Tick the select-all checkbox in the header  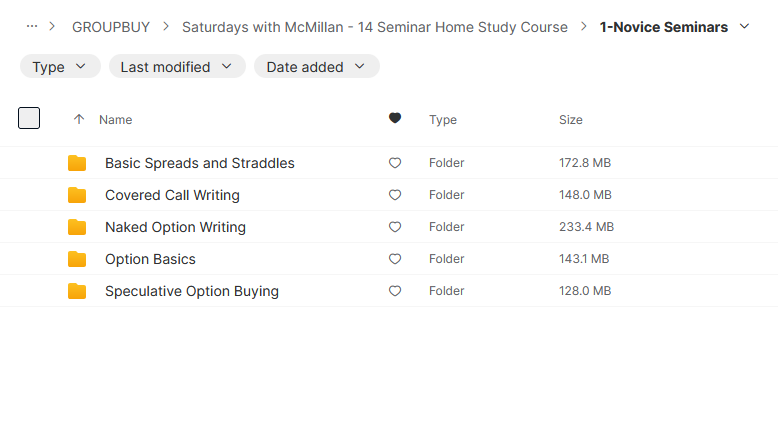(x=29, y=118)
